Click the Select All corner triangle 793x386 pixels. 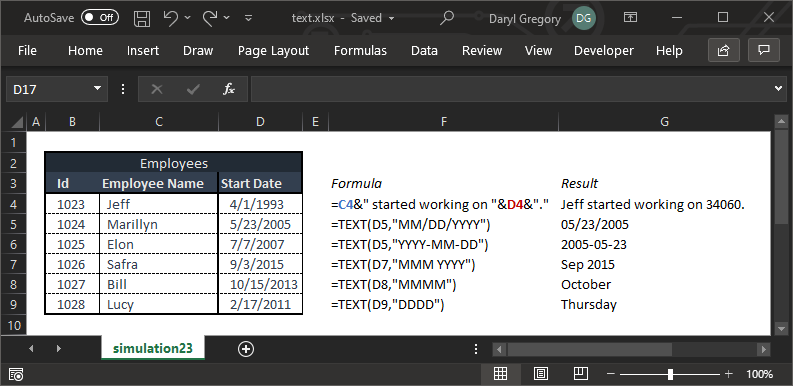coord(18,122)
